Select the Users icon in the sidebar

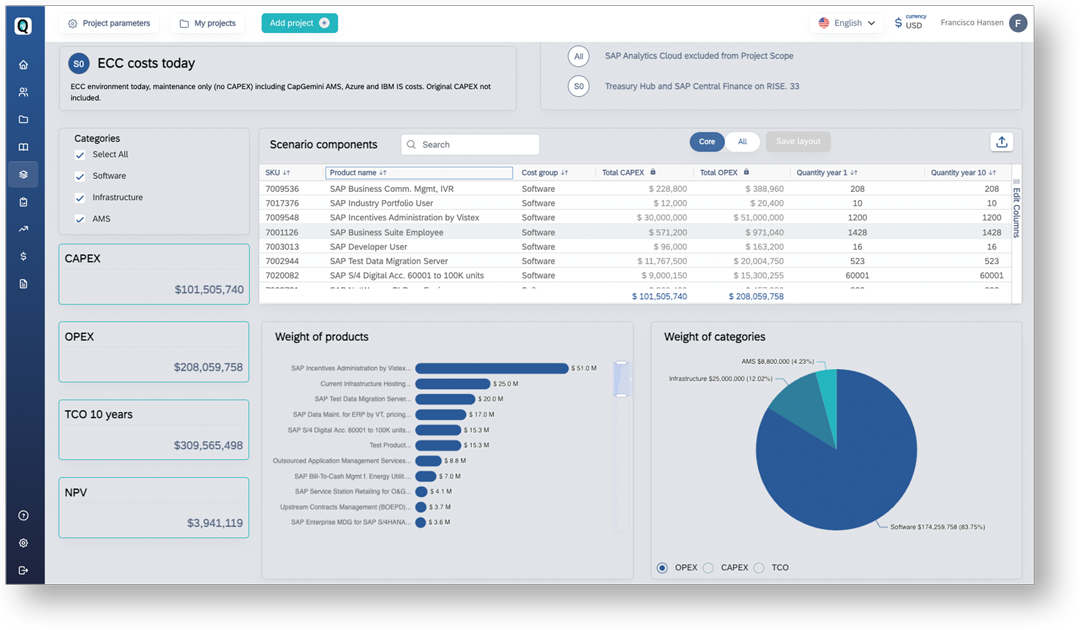(x=23, y=91)
